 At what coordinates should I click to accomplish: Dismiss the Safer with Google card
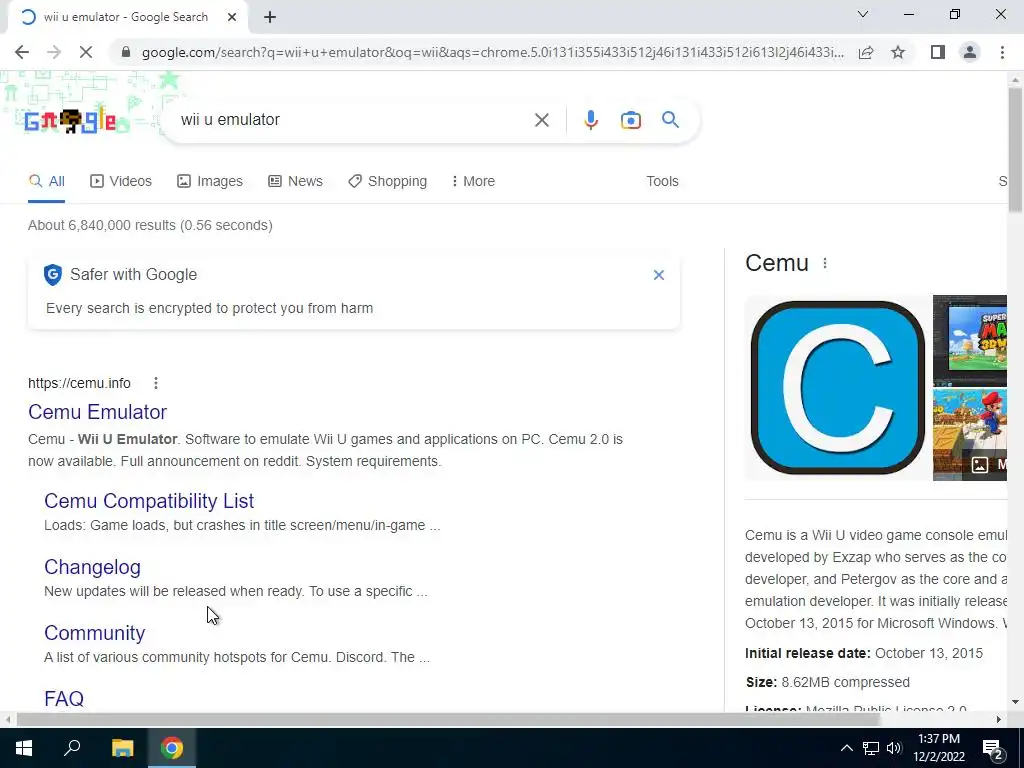tap(658, 275)
